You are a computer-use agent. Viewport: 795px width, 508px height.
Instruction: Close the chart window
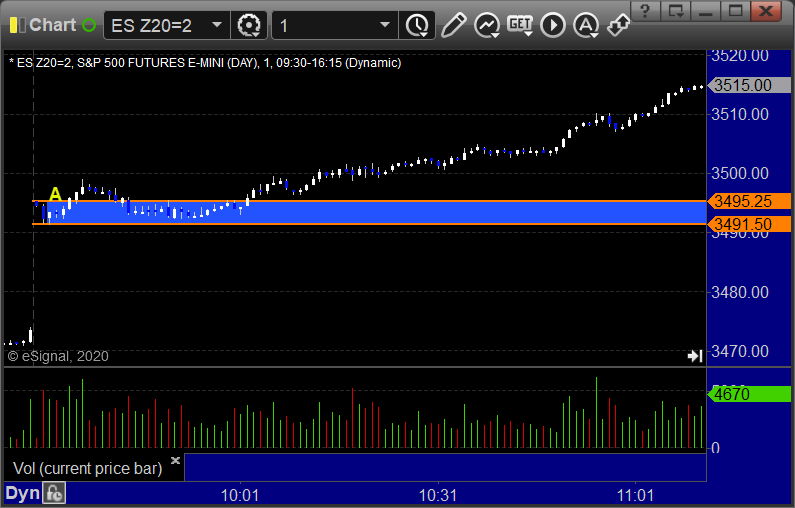[x=766, y=11]
